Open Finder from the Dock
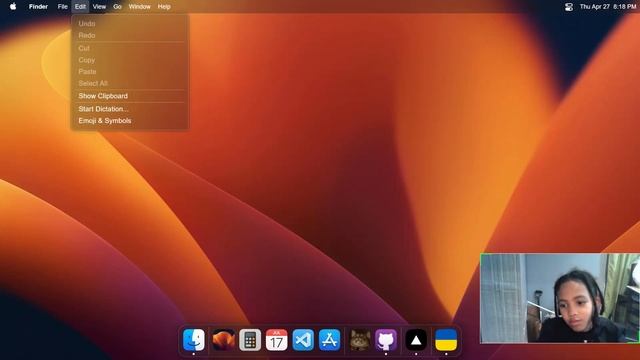Image resolution: width=640 pixels, height=360 pixels. coord(193,340)
